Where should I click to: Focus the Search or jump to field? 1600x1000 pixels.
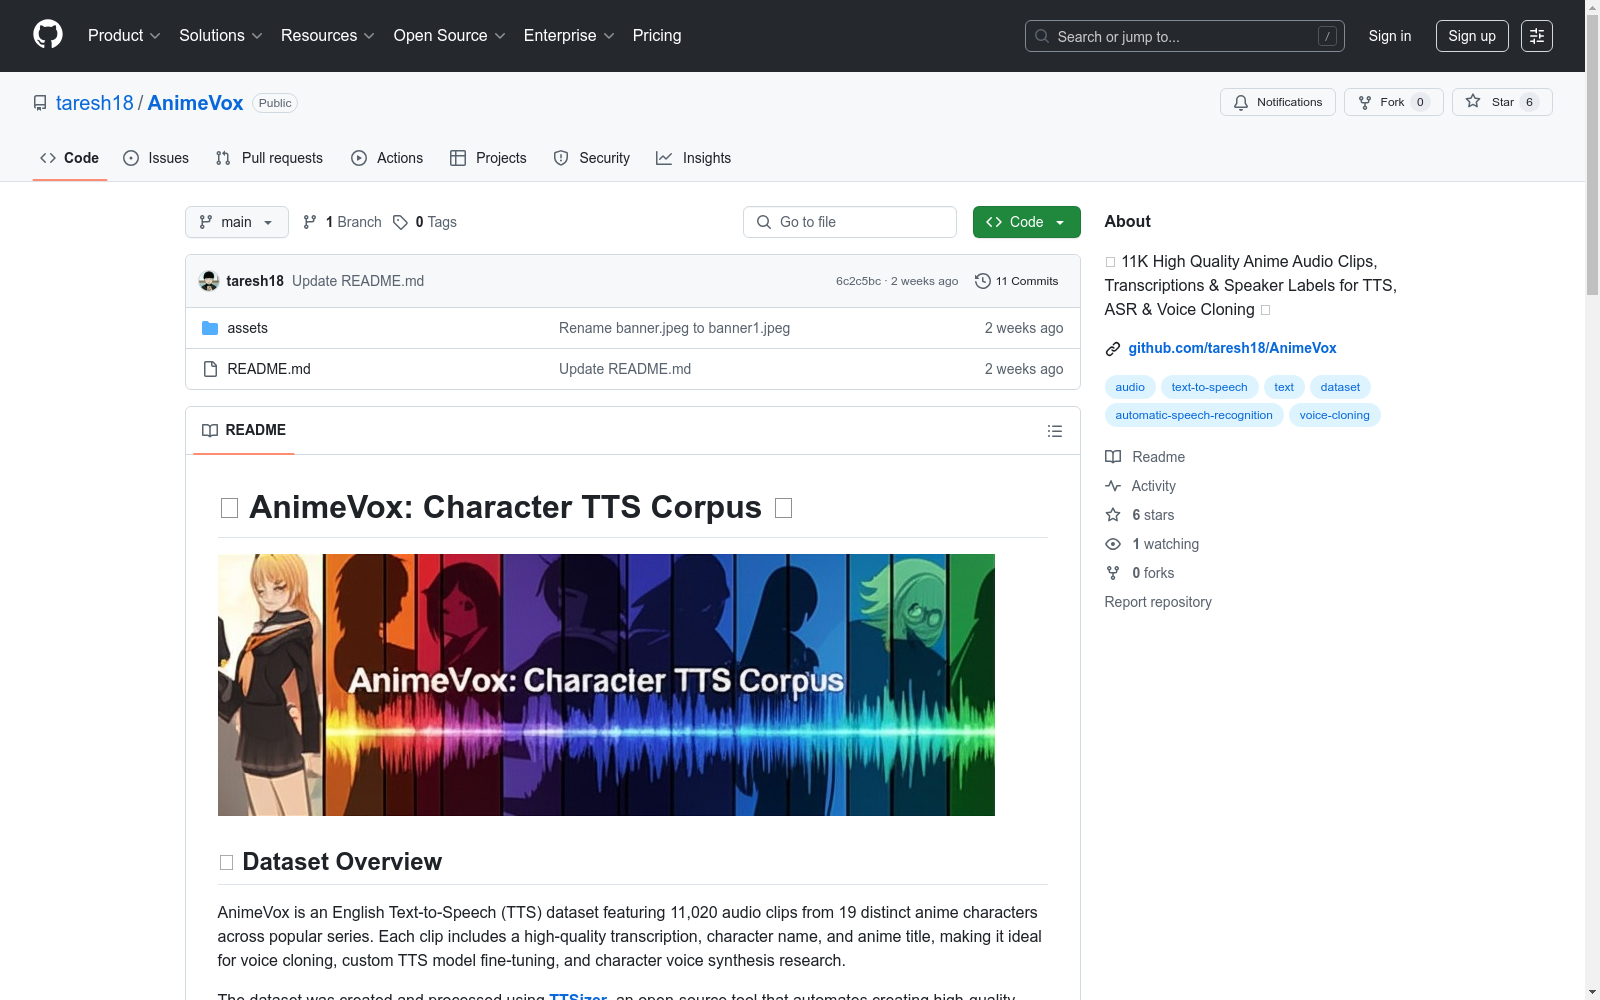click(x=1185, y=36)
